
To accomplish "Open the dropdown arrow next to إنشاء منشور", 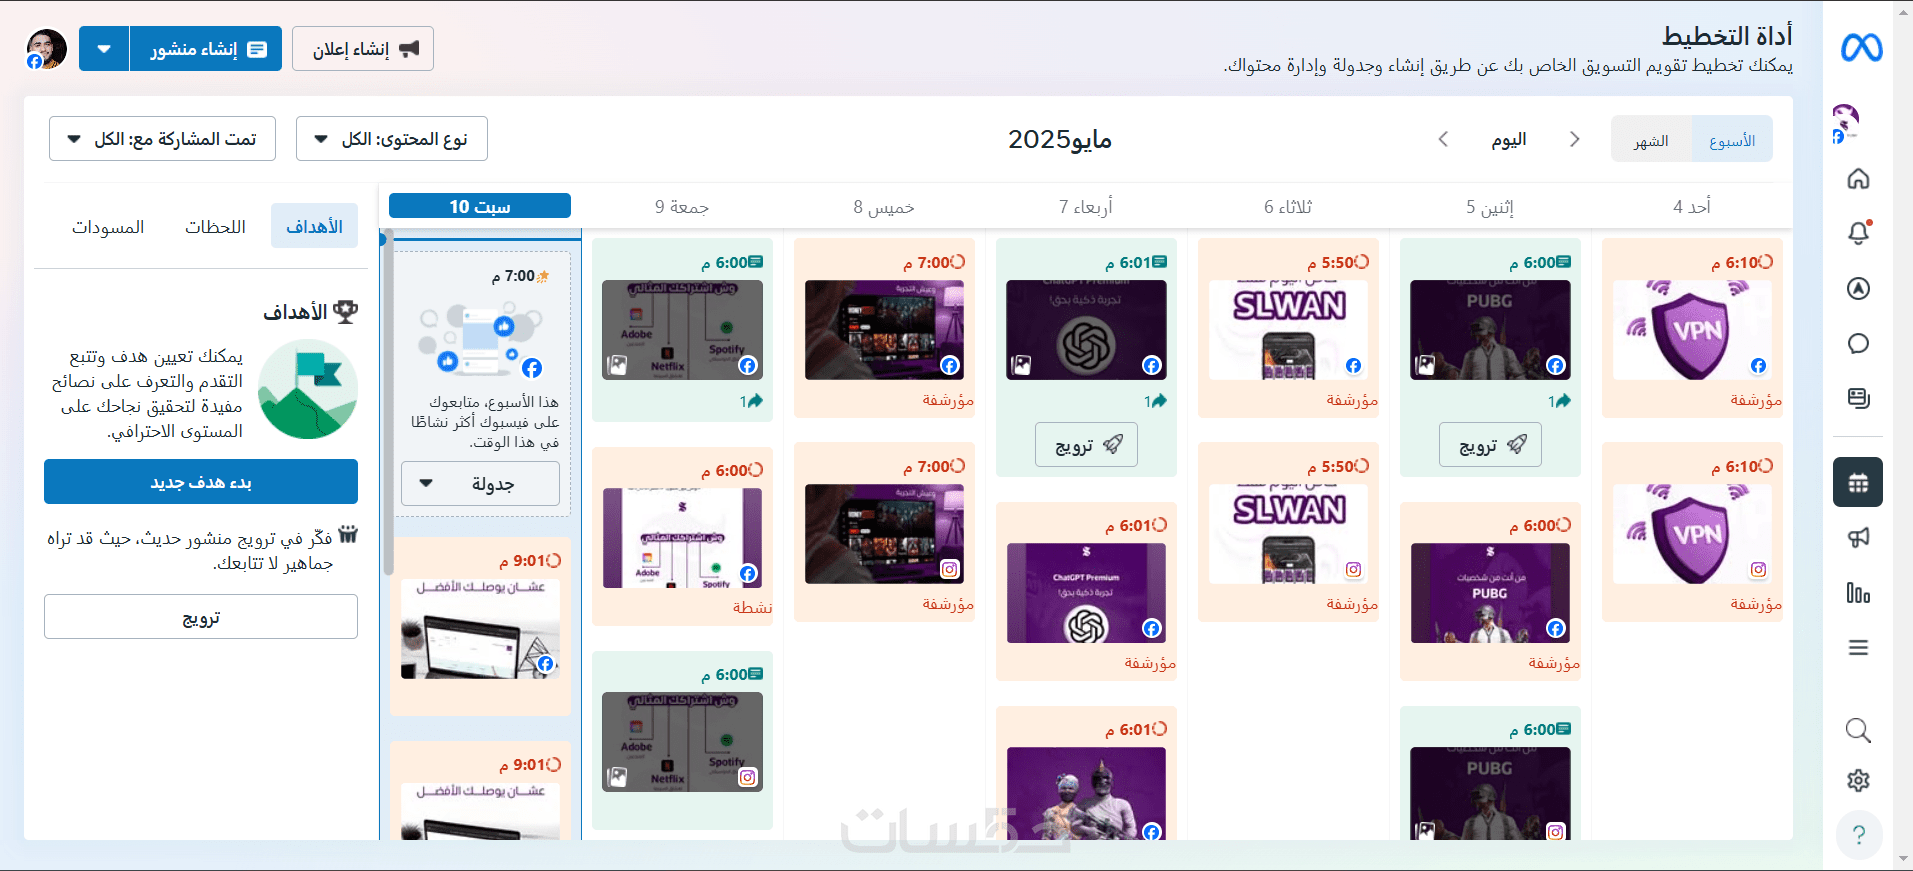I will 104,49.
